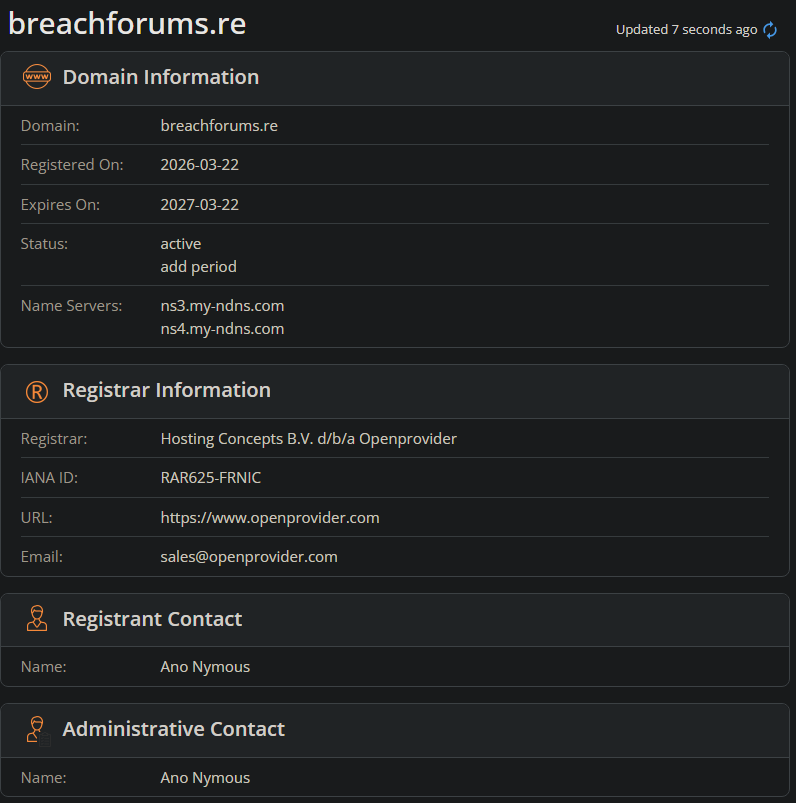This screenshot has width=796, height=803.
Task: Click the R icon for Registrar Information
Action: point(37,392)
